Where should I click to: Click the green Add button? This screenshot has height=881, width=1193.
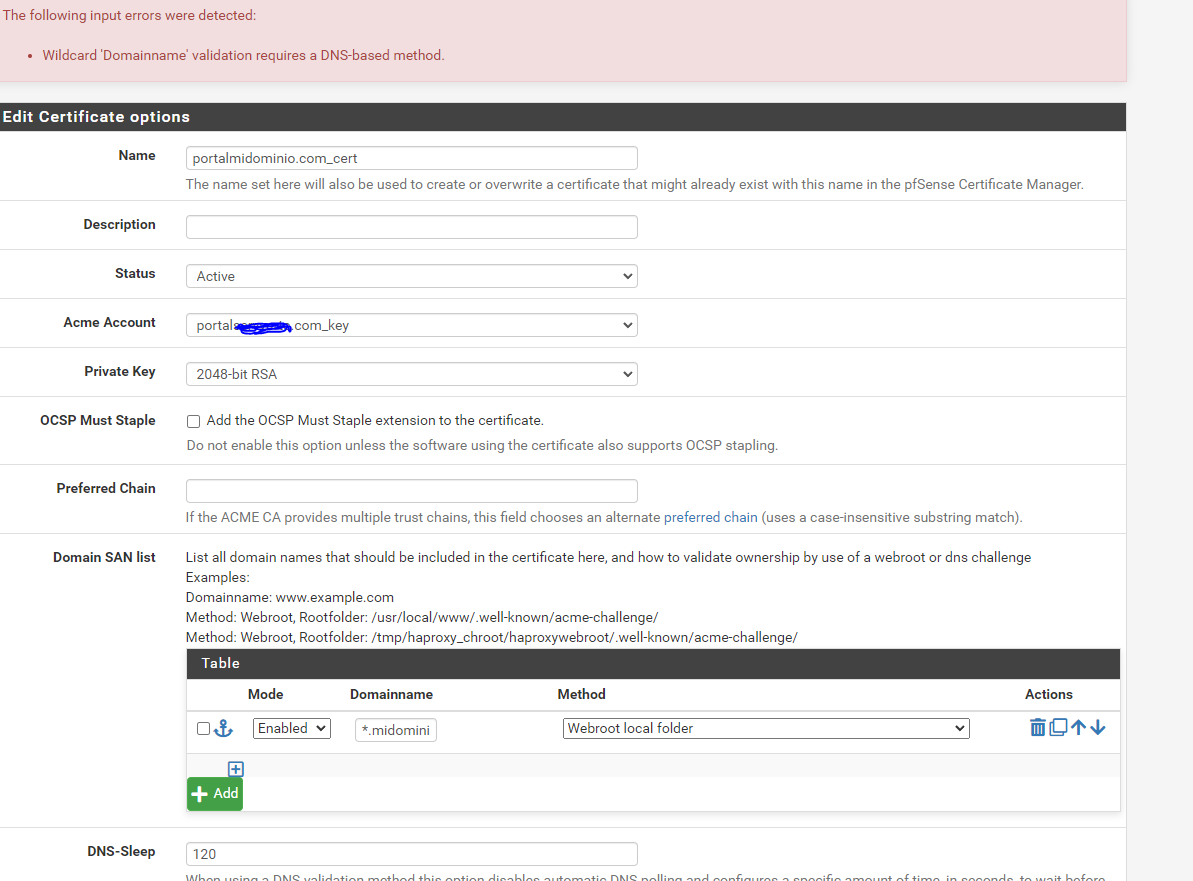tap(215, 794)
